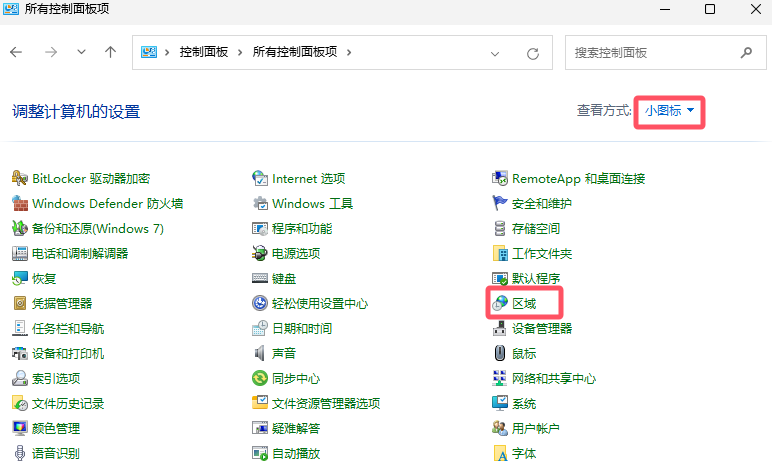This screenshot has width=772, height=476.
Task: Expand chevron after 控制面板 breadcrumb
Action: click(x=240, y=52)
